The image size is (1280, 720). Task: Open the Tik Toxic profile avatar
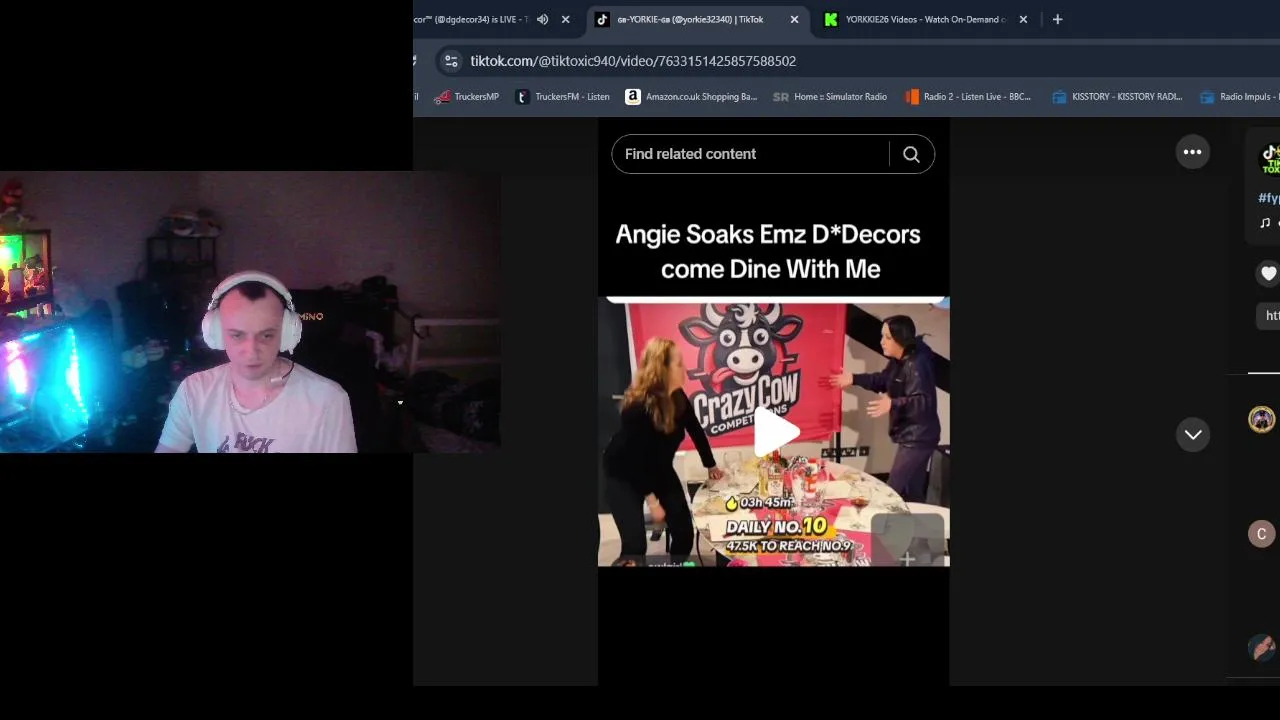(1269, 159)
